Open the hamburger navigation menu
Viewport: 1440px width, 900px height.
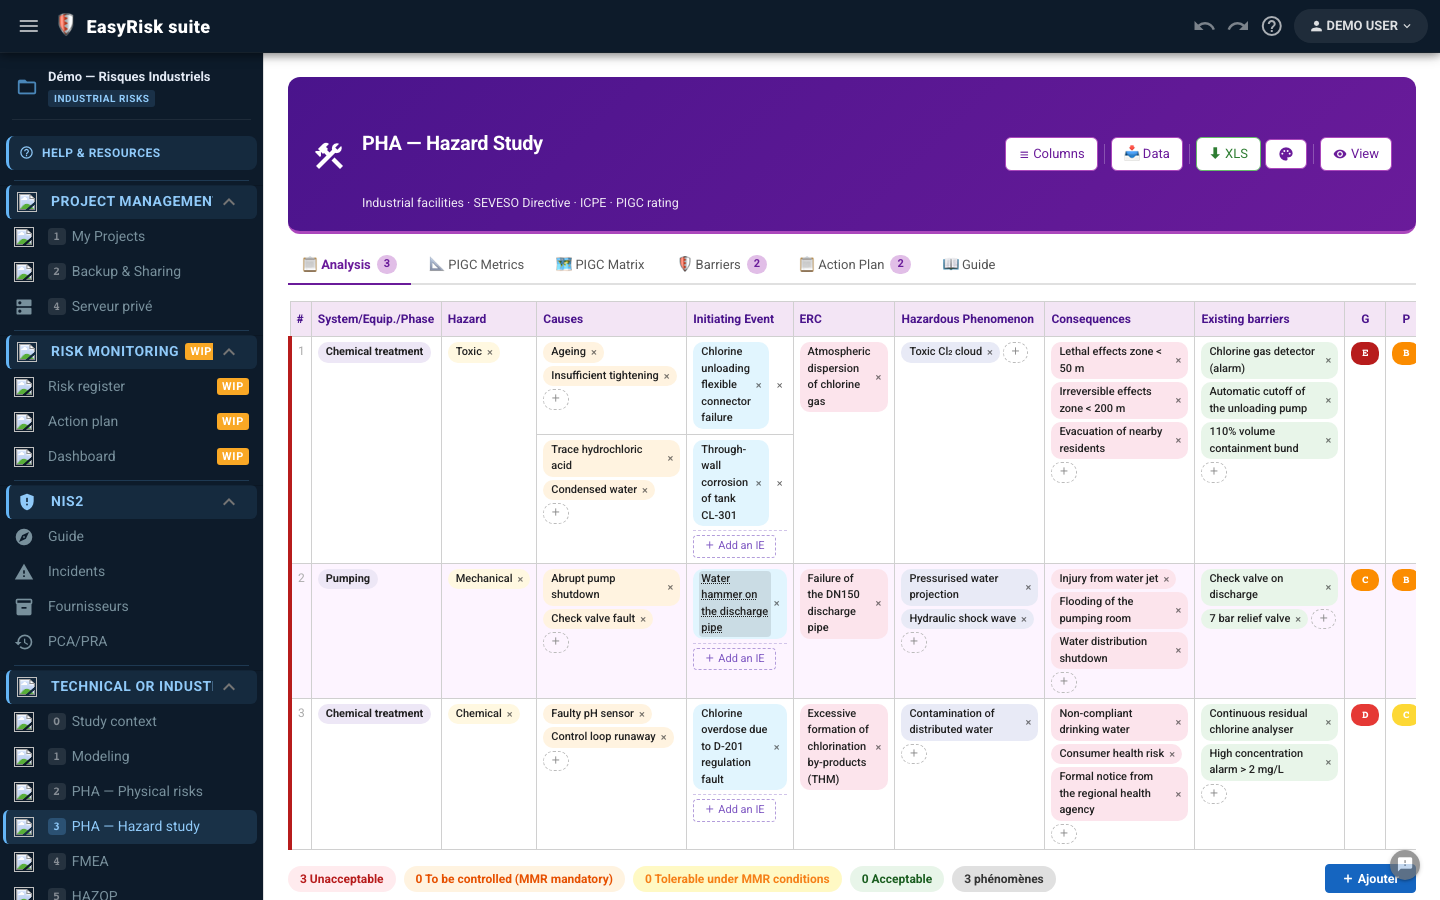[x=29, y=26]
